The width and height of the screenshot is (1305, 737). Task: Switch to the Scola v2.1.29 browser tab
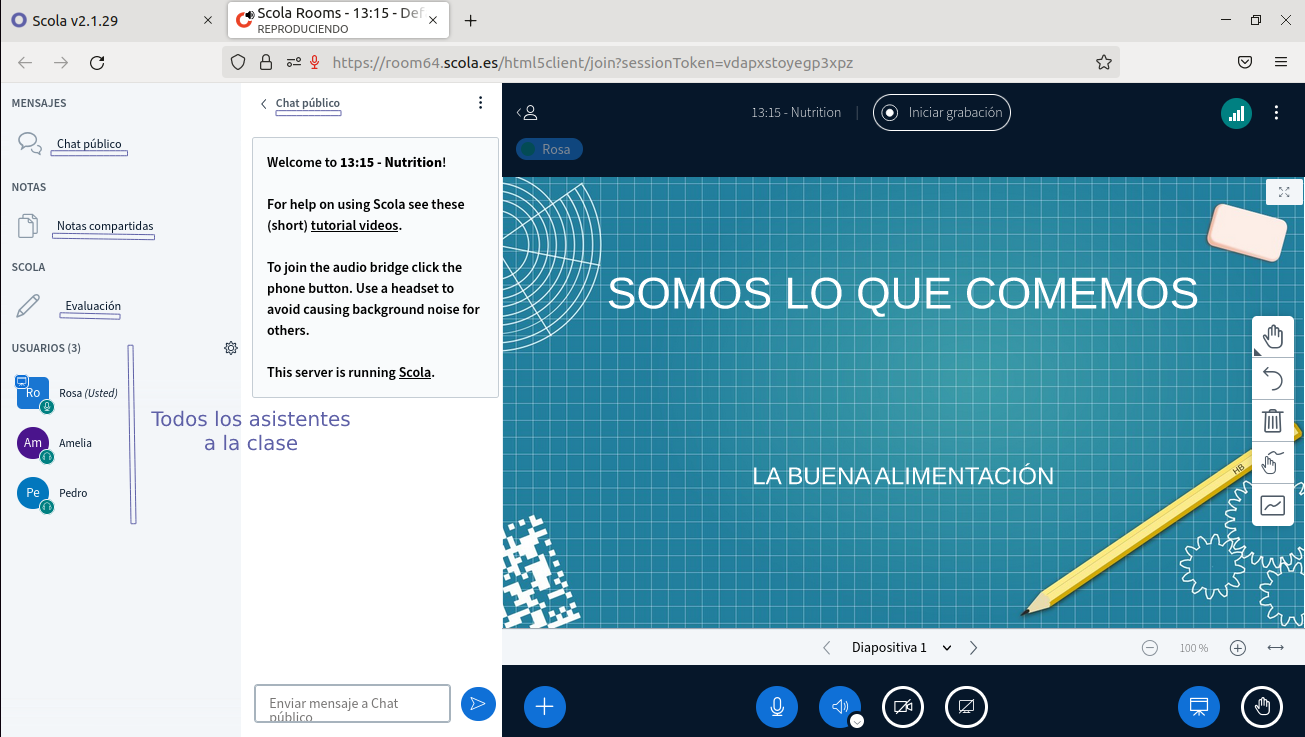click(x=110, y=20)
